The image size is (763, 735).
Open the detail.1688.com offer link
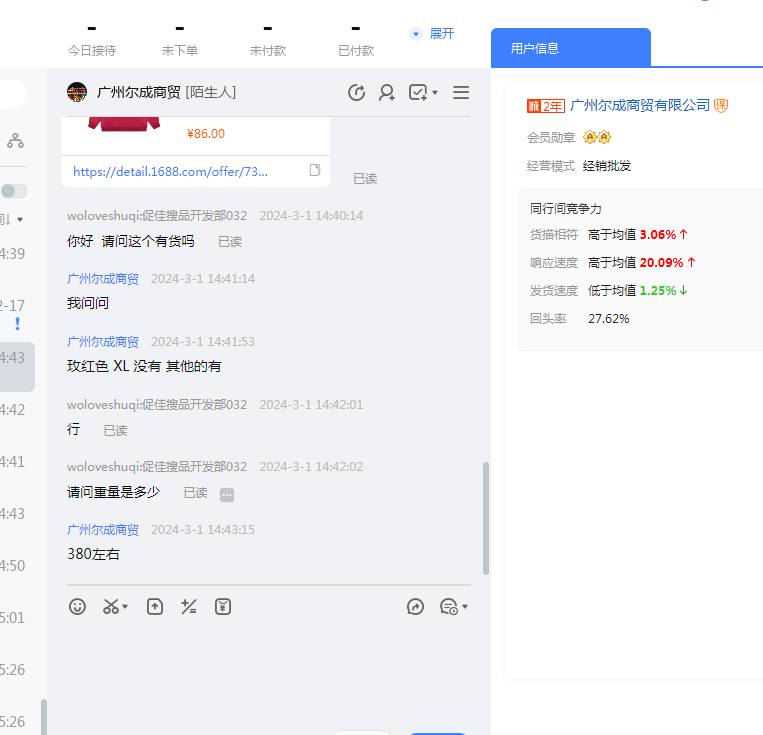tap(170, 171)
